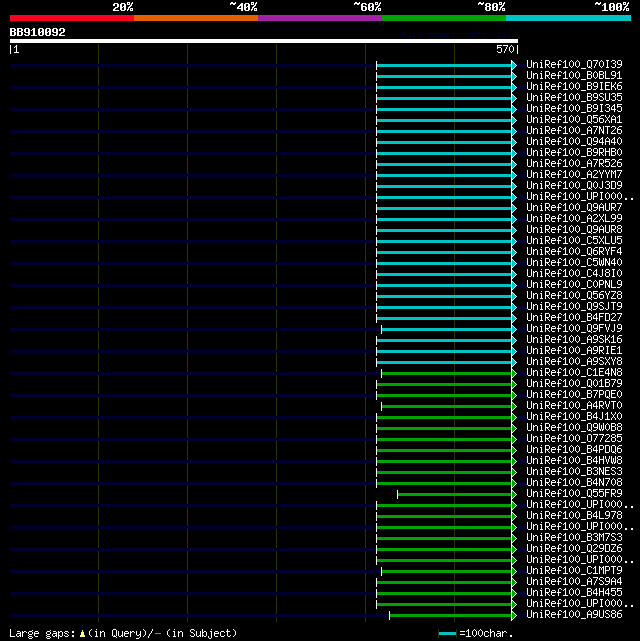Click the orange ~40% identity legend bar
This screenshot has width=640, height=641.
pos(196,18)
